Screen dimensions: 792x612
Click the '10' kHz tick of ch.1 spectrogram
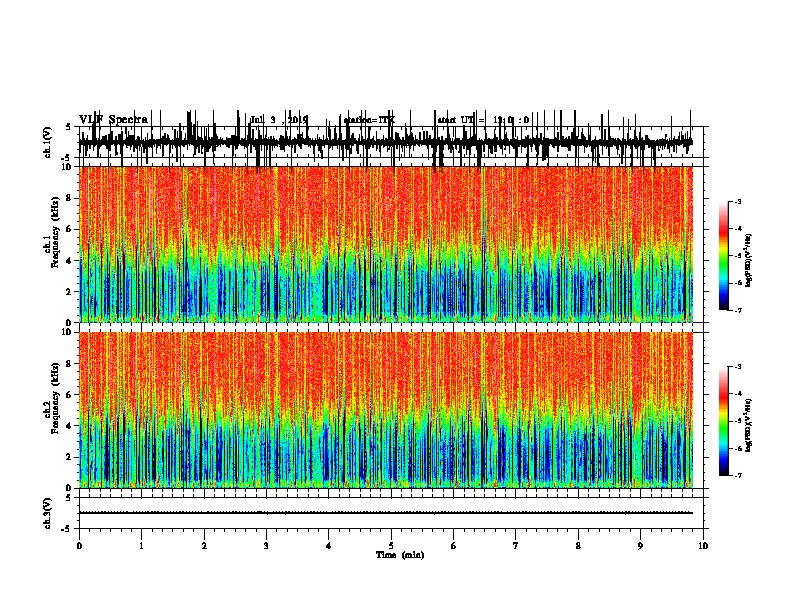coord(66,167)
